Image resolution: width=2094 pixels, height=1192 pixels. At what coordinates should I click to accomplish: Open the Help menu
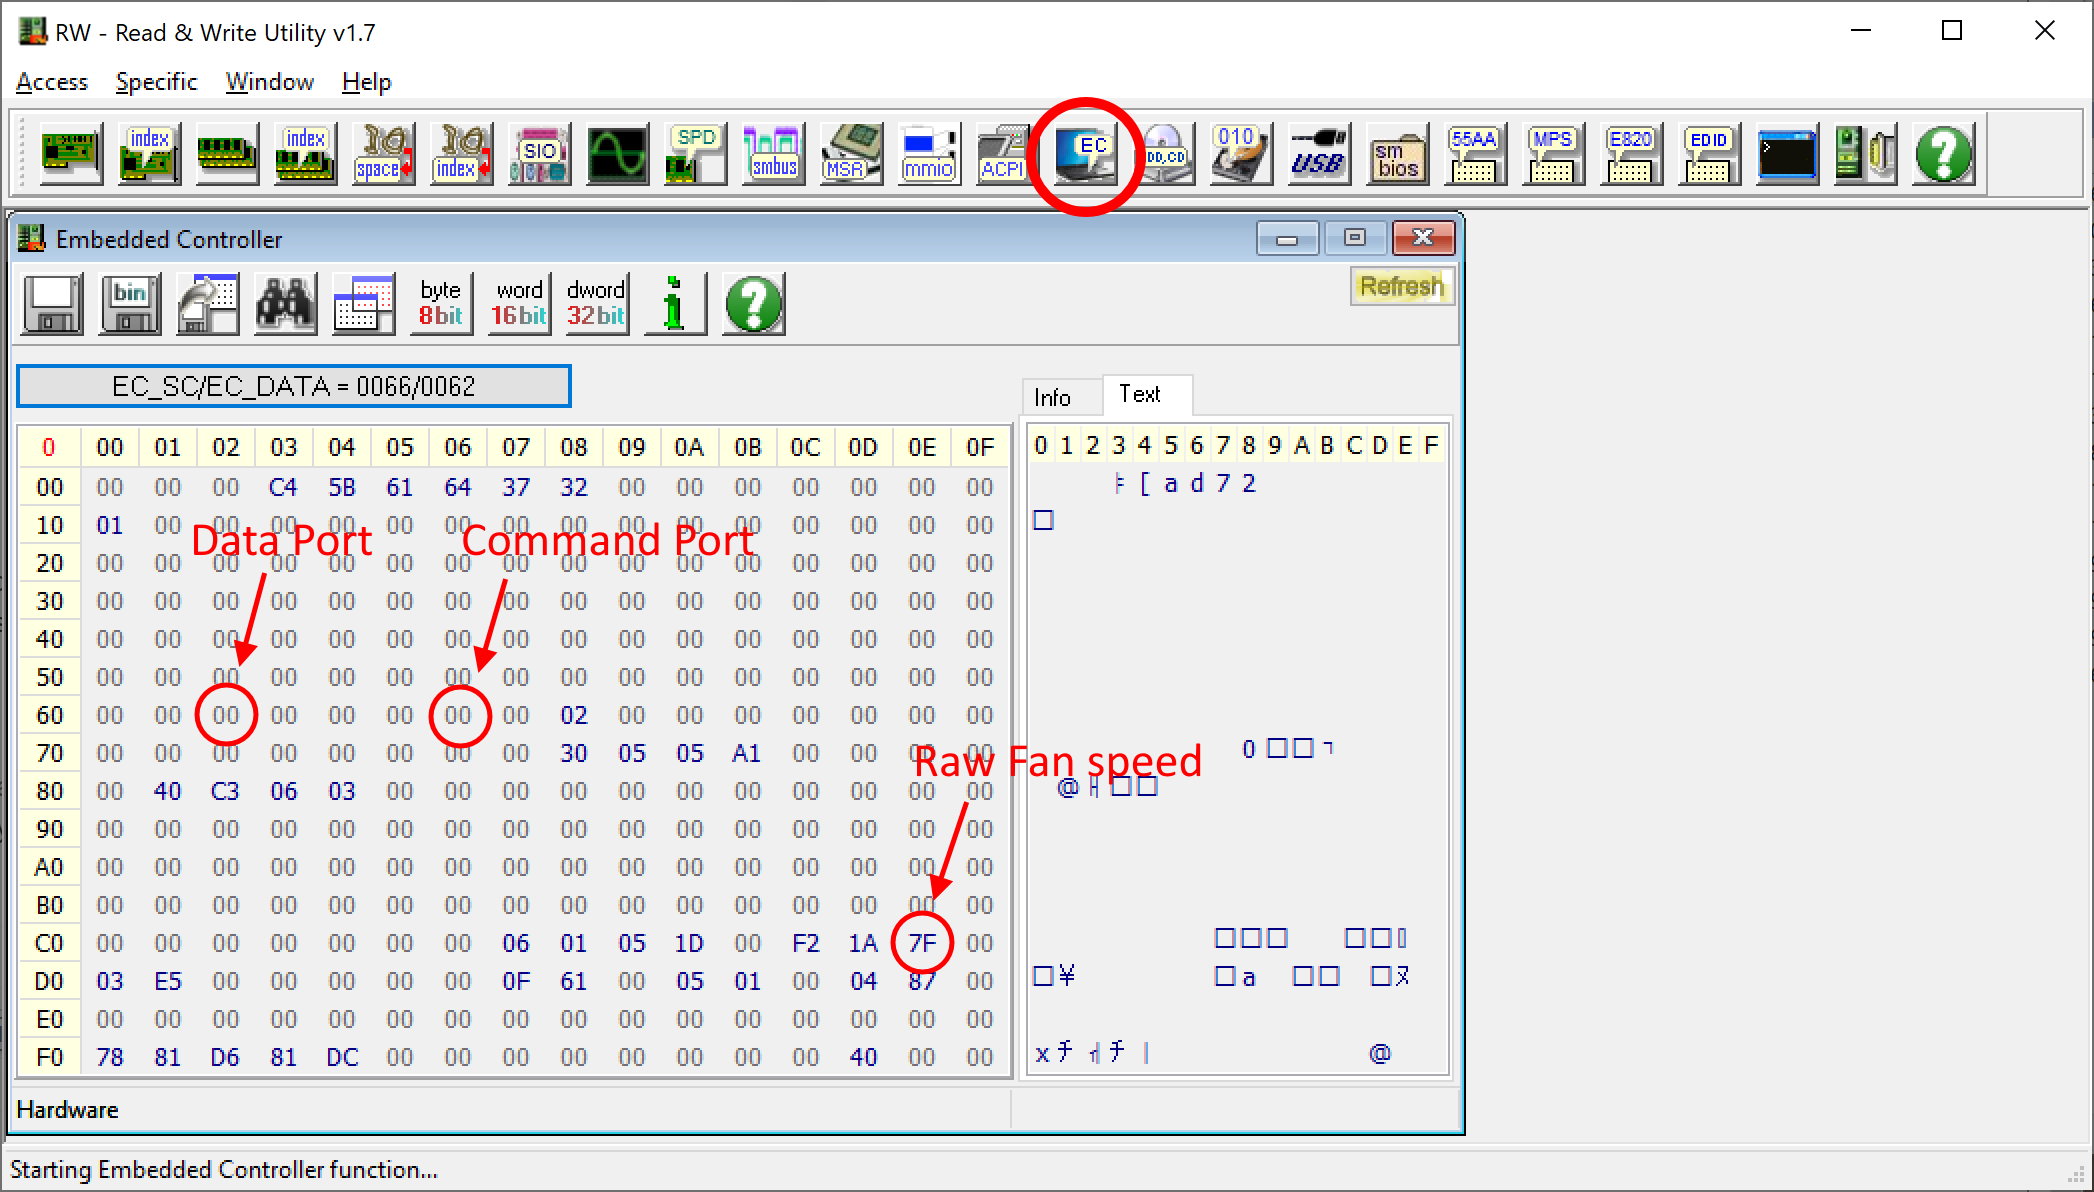tap(366, 82)
